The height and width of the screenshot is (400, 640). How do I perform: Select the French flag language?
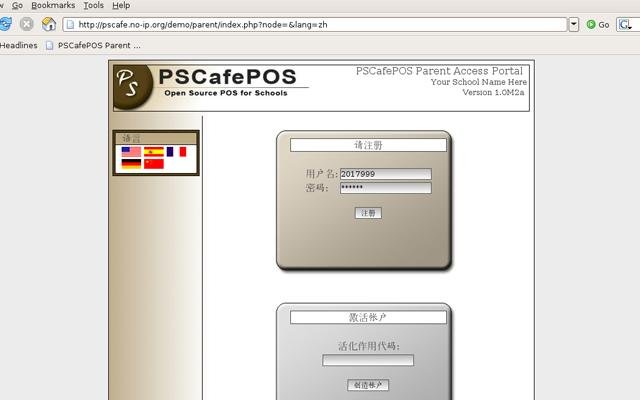[x=176, y=152]
